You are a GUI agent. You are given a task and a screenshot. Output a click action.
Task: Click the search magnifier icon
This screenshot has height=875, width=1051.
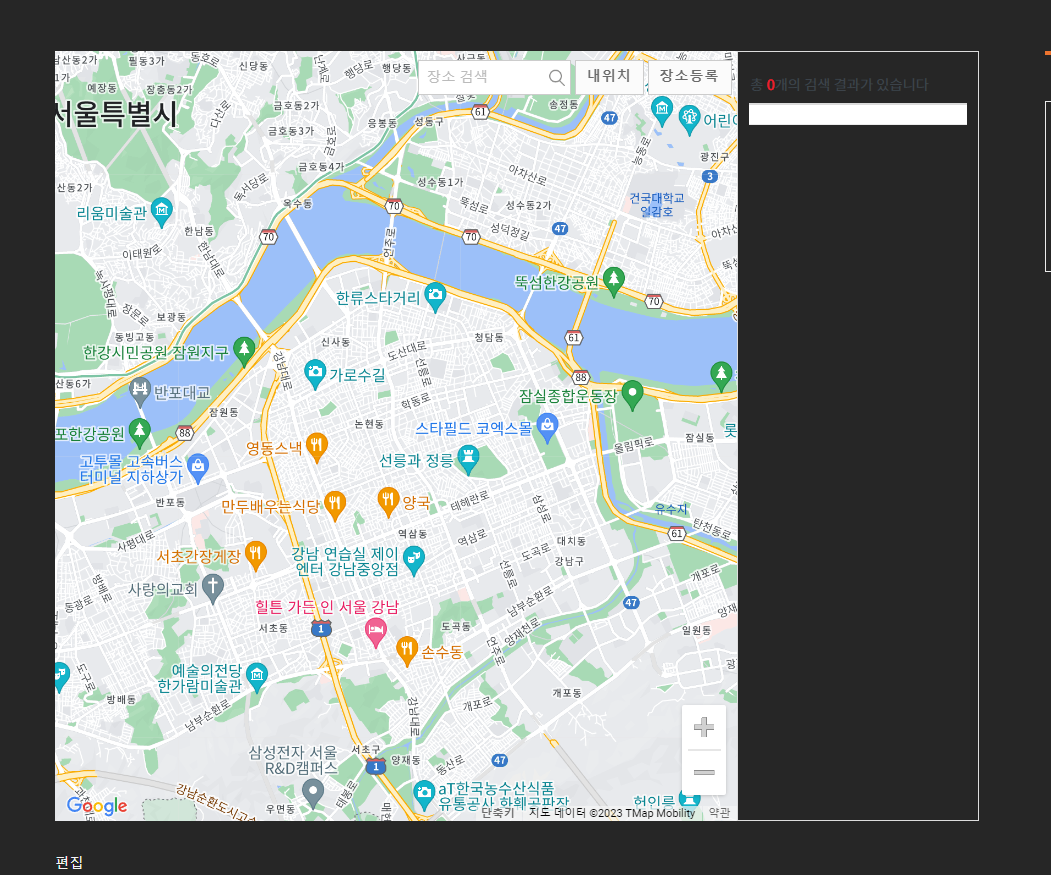click(556, 77)
